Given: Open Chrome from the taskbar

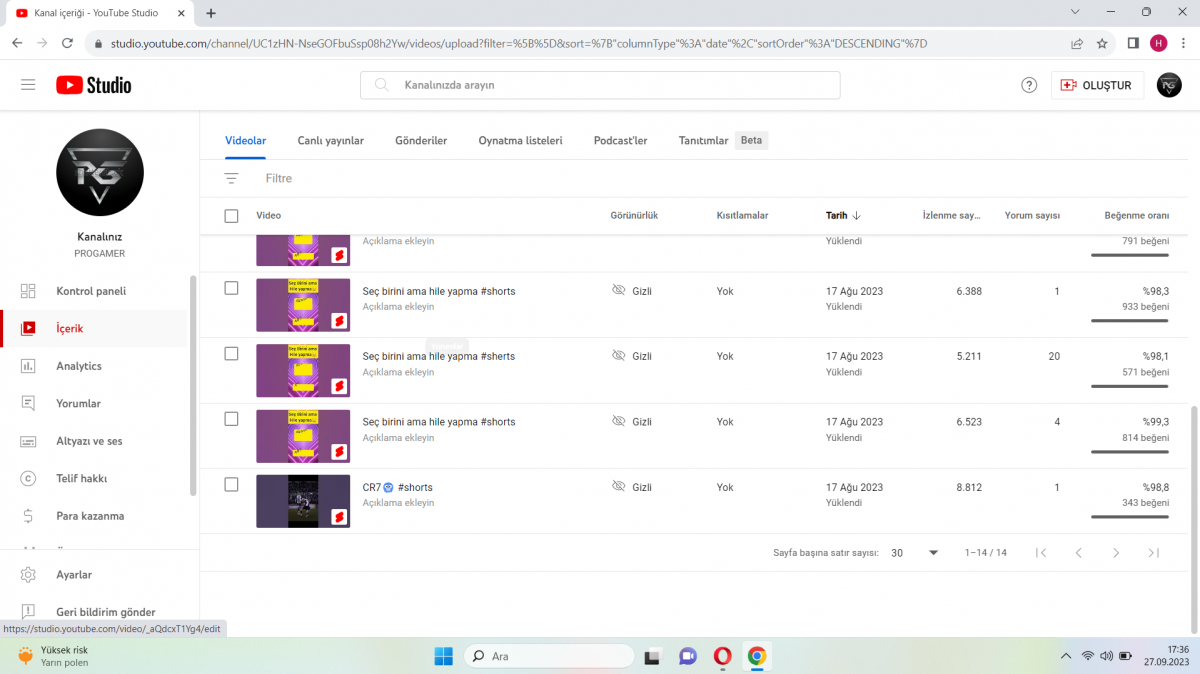Looking at the screenshot, I should pyautogui.click(x=757, y=656).
